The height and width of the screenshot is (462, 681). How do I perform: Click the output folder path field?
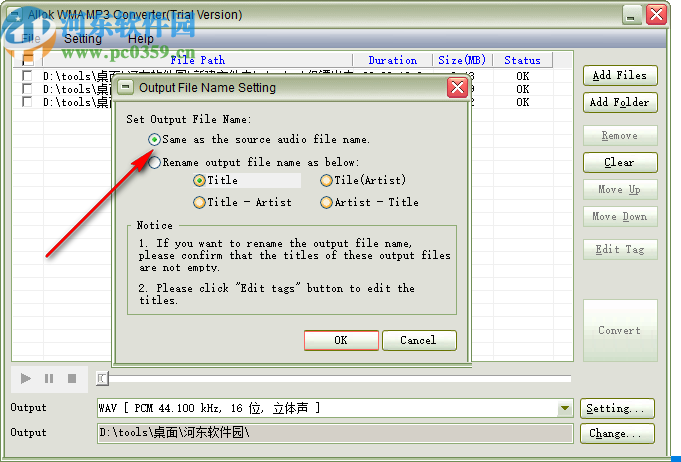[x=335, y=433]
